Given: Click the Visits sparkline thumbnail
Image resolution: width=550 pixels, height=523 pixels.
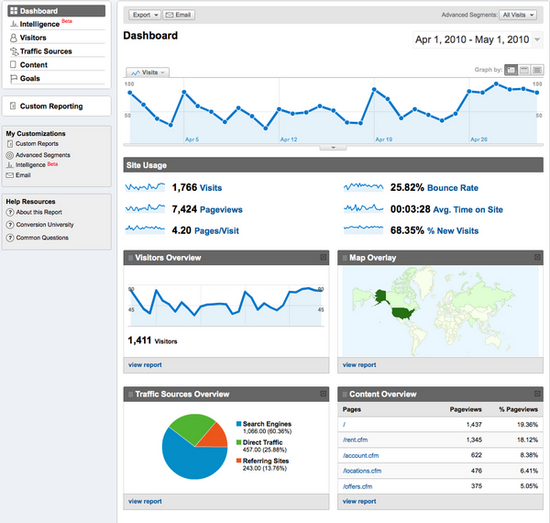Looking at the screenshot, I should (x=145, y=187).
